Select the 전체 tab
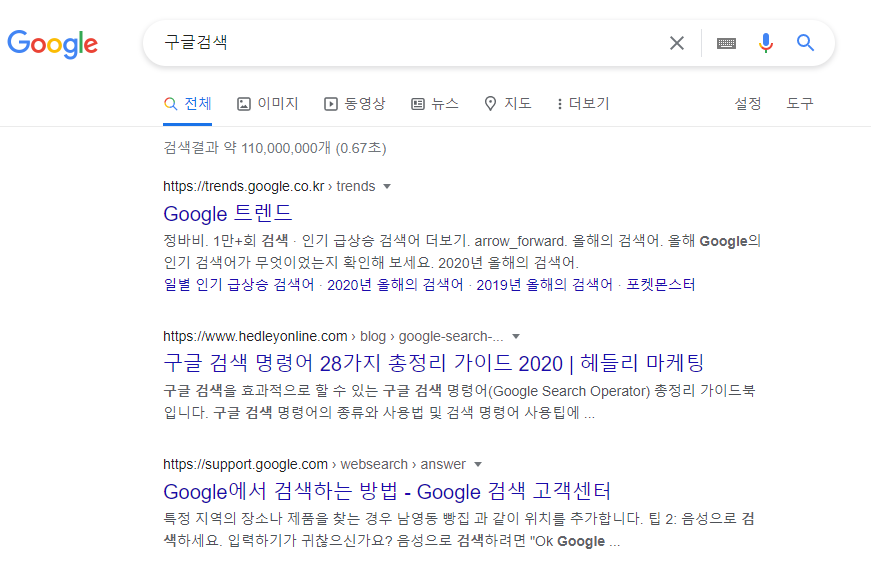 click(x=188, y=104)
